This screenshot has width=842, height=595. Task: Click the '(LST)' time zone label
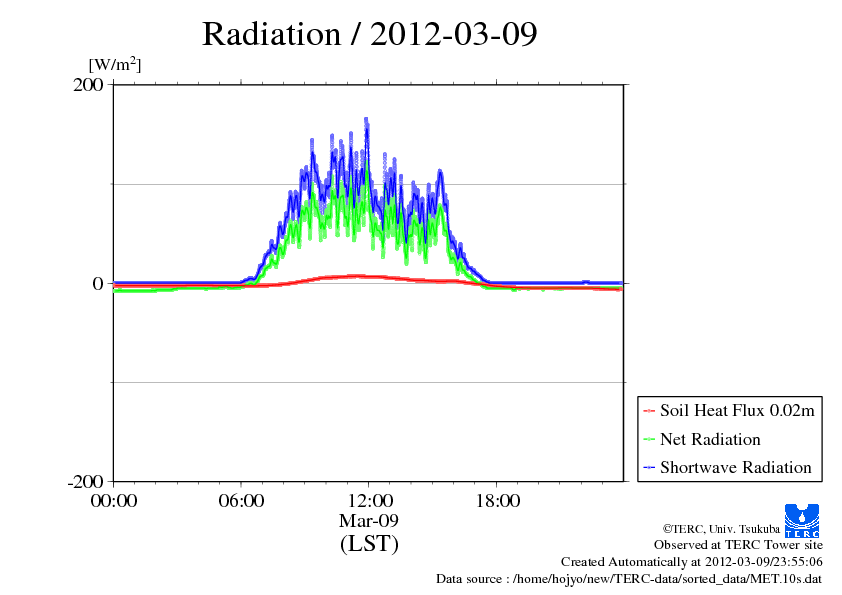point(369,543)
